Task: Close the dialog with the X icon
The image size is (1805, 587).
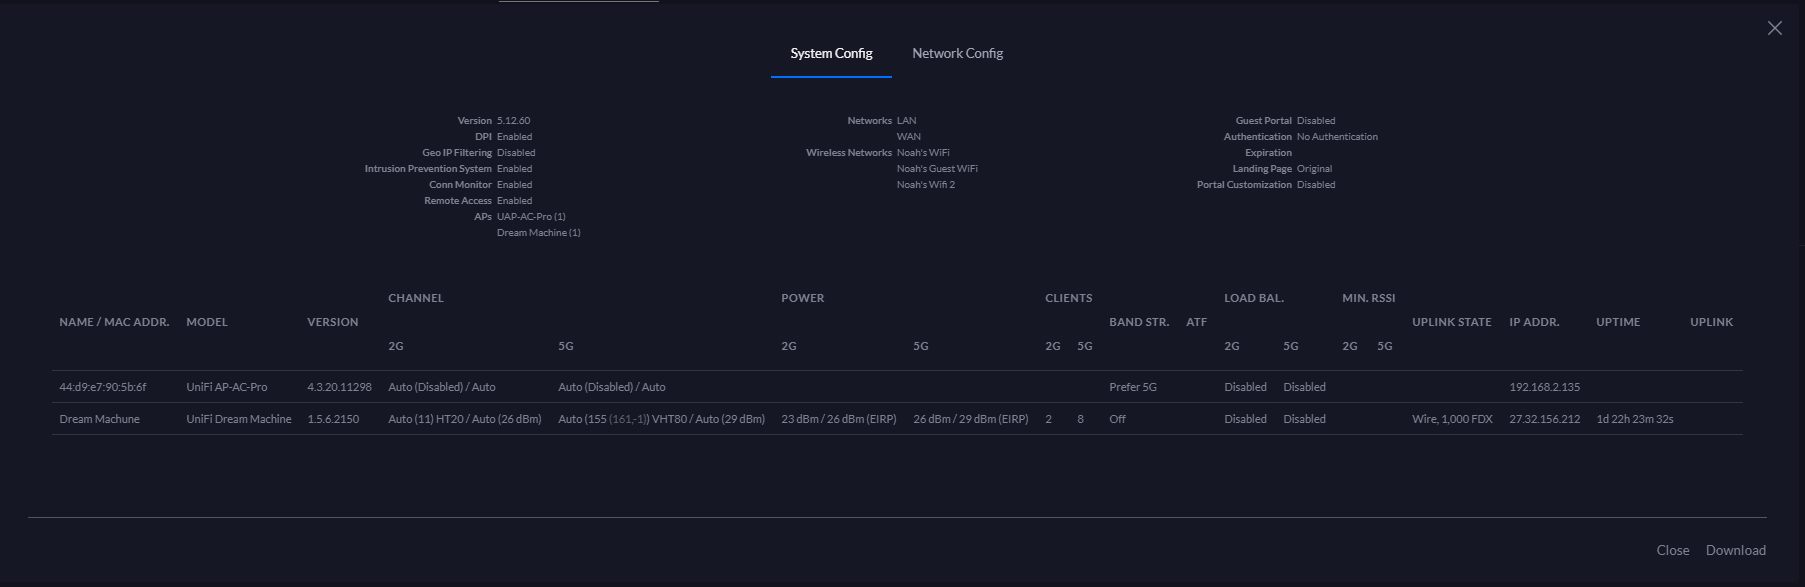Action: [x=1774, y=28]
